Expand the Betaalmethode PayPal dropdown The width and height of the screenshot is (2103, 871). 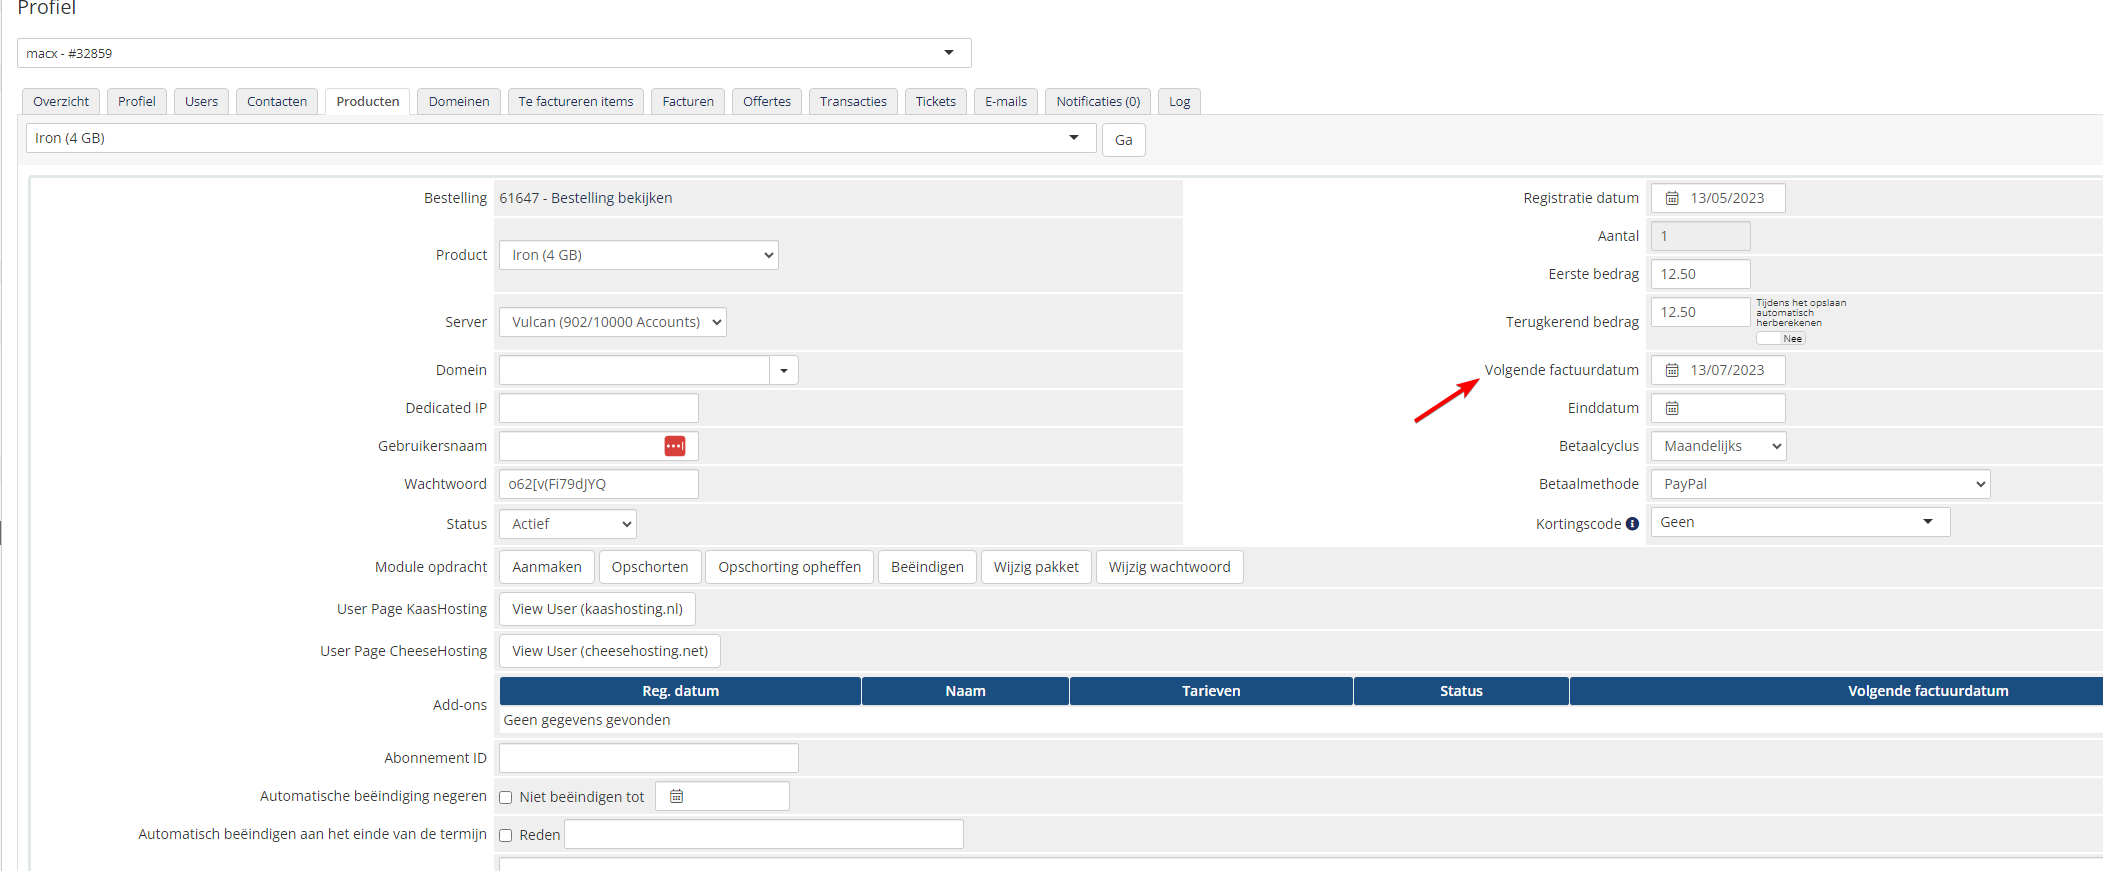tap(1820, 484)
